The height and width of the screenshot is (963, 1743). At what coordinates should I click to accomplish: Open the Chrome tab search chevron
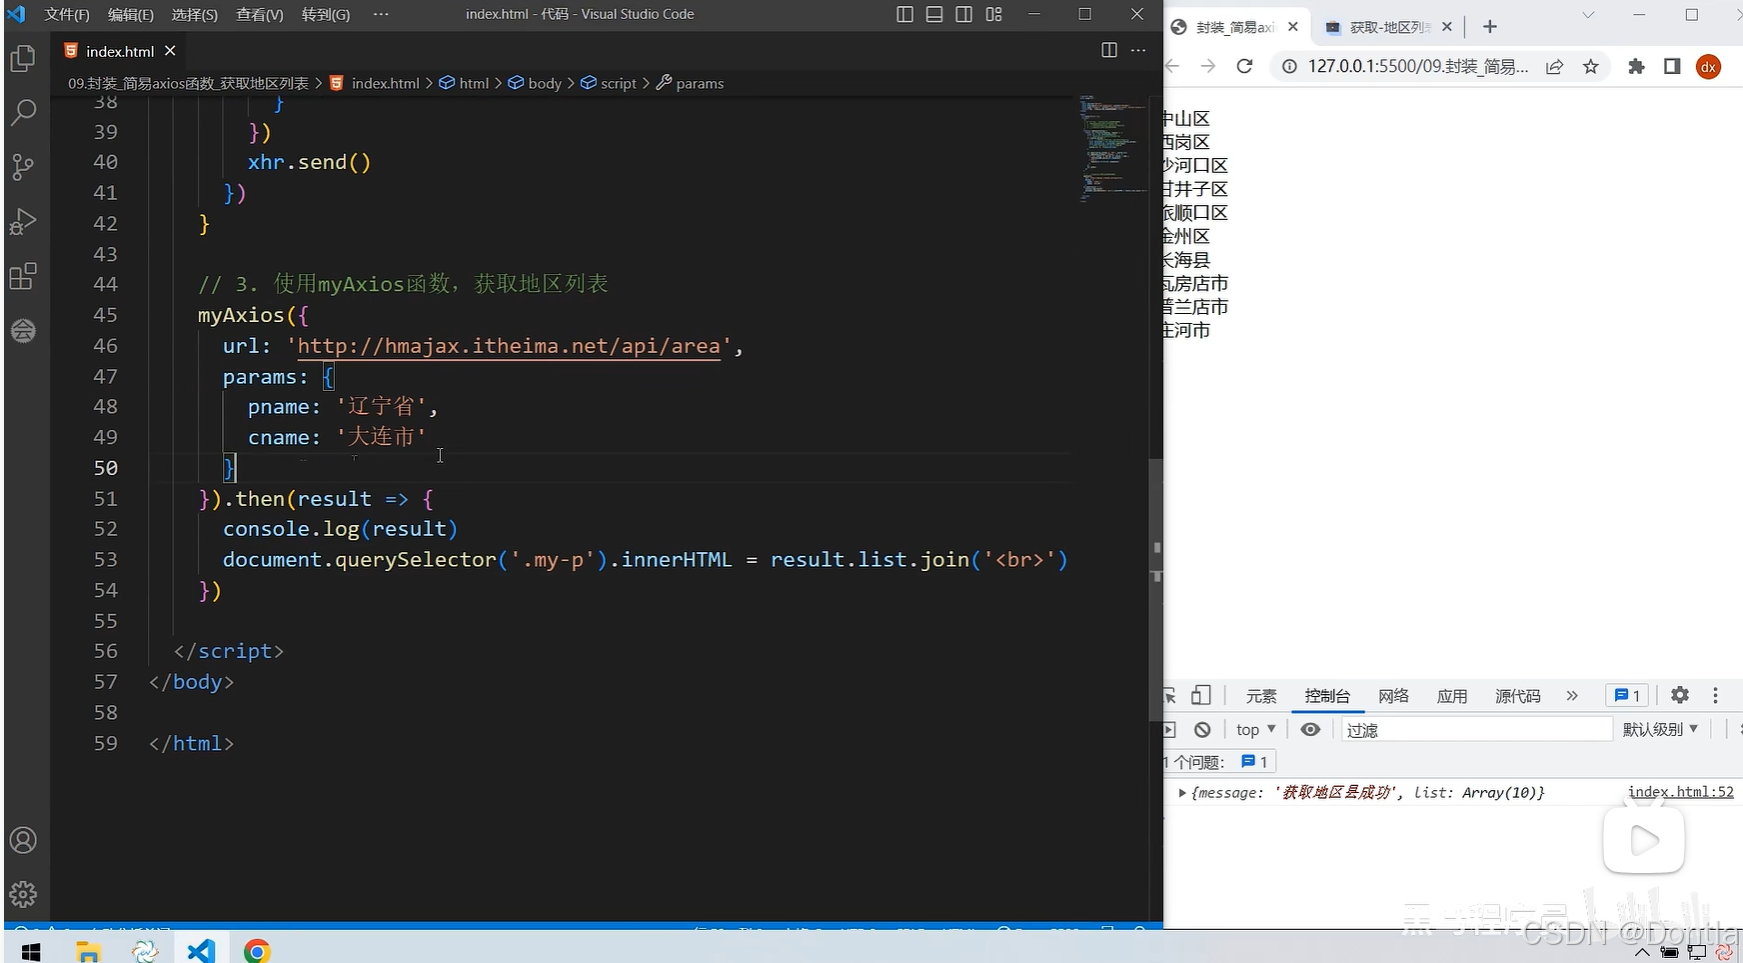click(1588, 15)
